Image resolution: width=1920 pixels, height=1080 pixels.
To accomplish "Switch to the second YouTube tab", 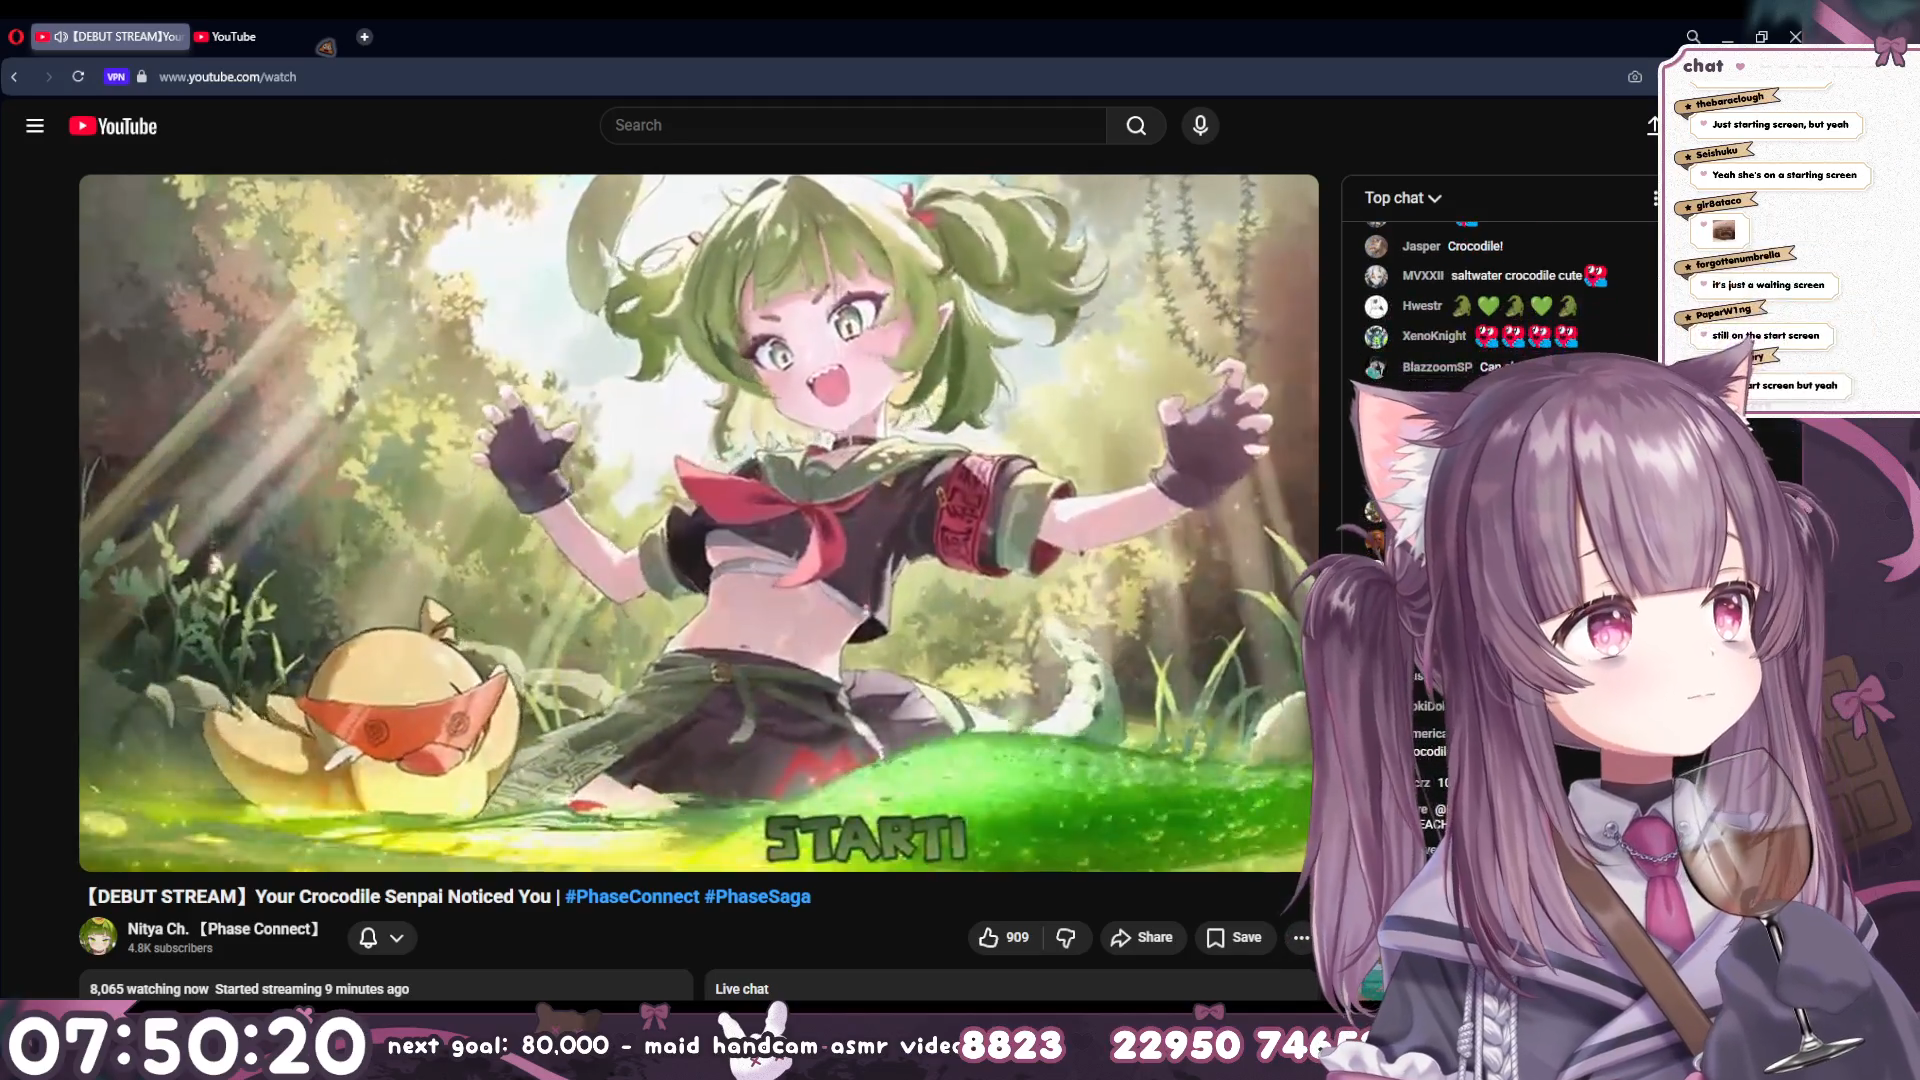I will 232,37.
